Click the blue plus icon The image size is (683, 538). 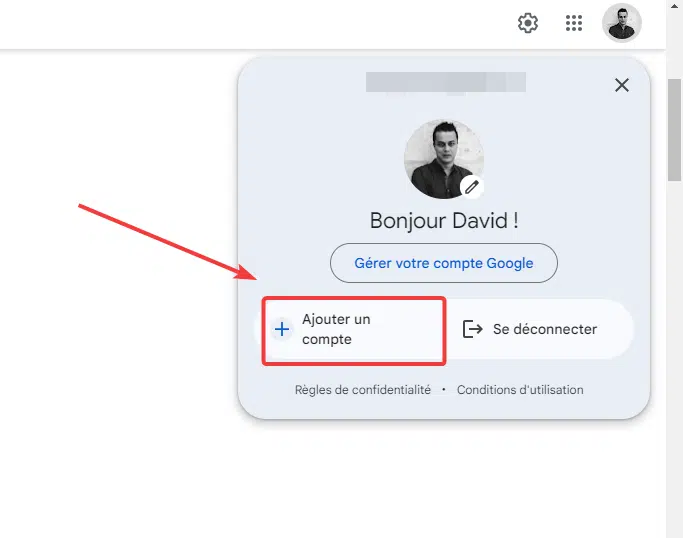282,329
